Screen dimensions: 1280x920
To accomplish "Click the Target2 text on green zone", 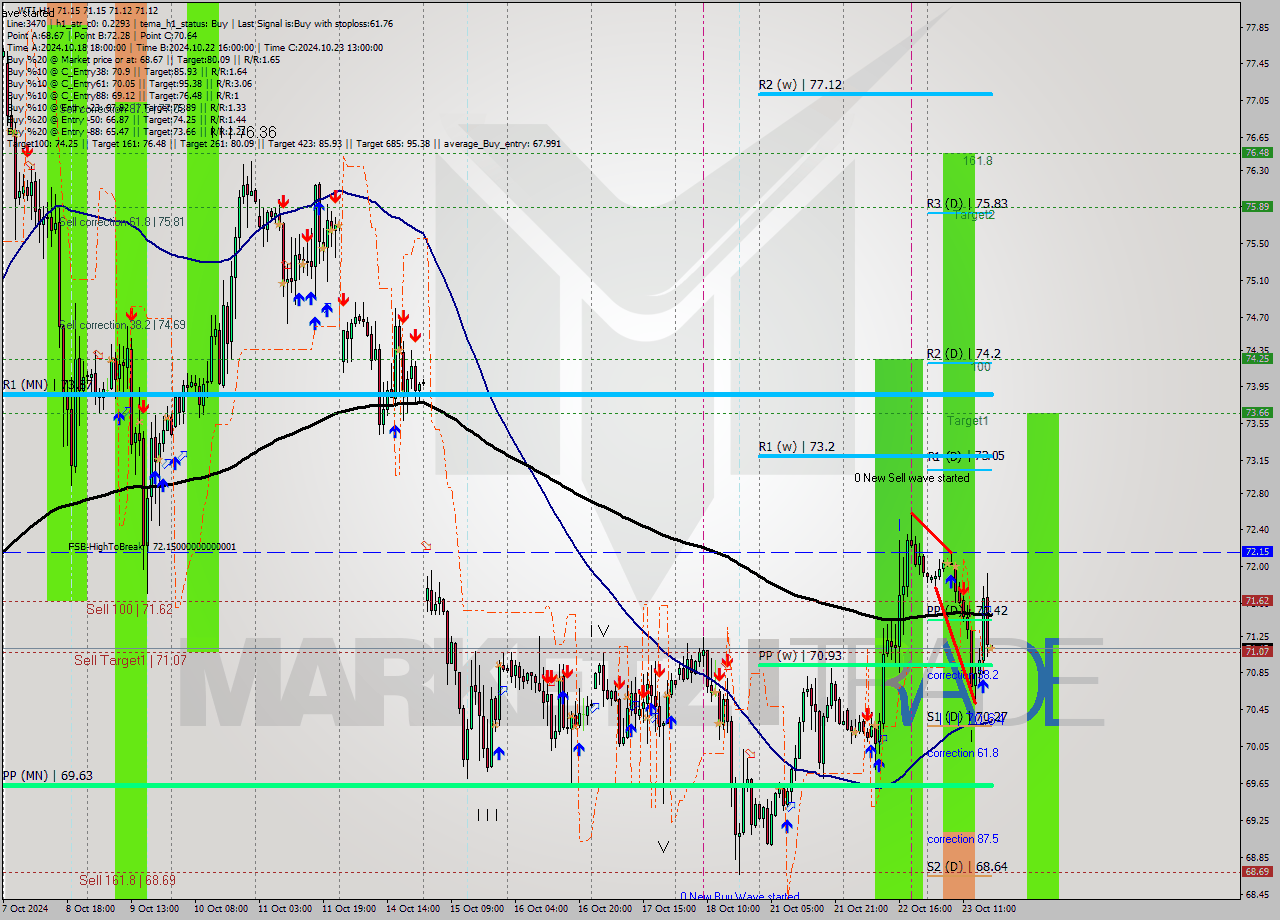I will point(974,214).
